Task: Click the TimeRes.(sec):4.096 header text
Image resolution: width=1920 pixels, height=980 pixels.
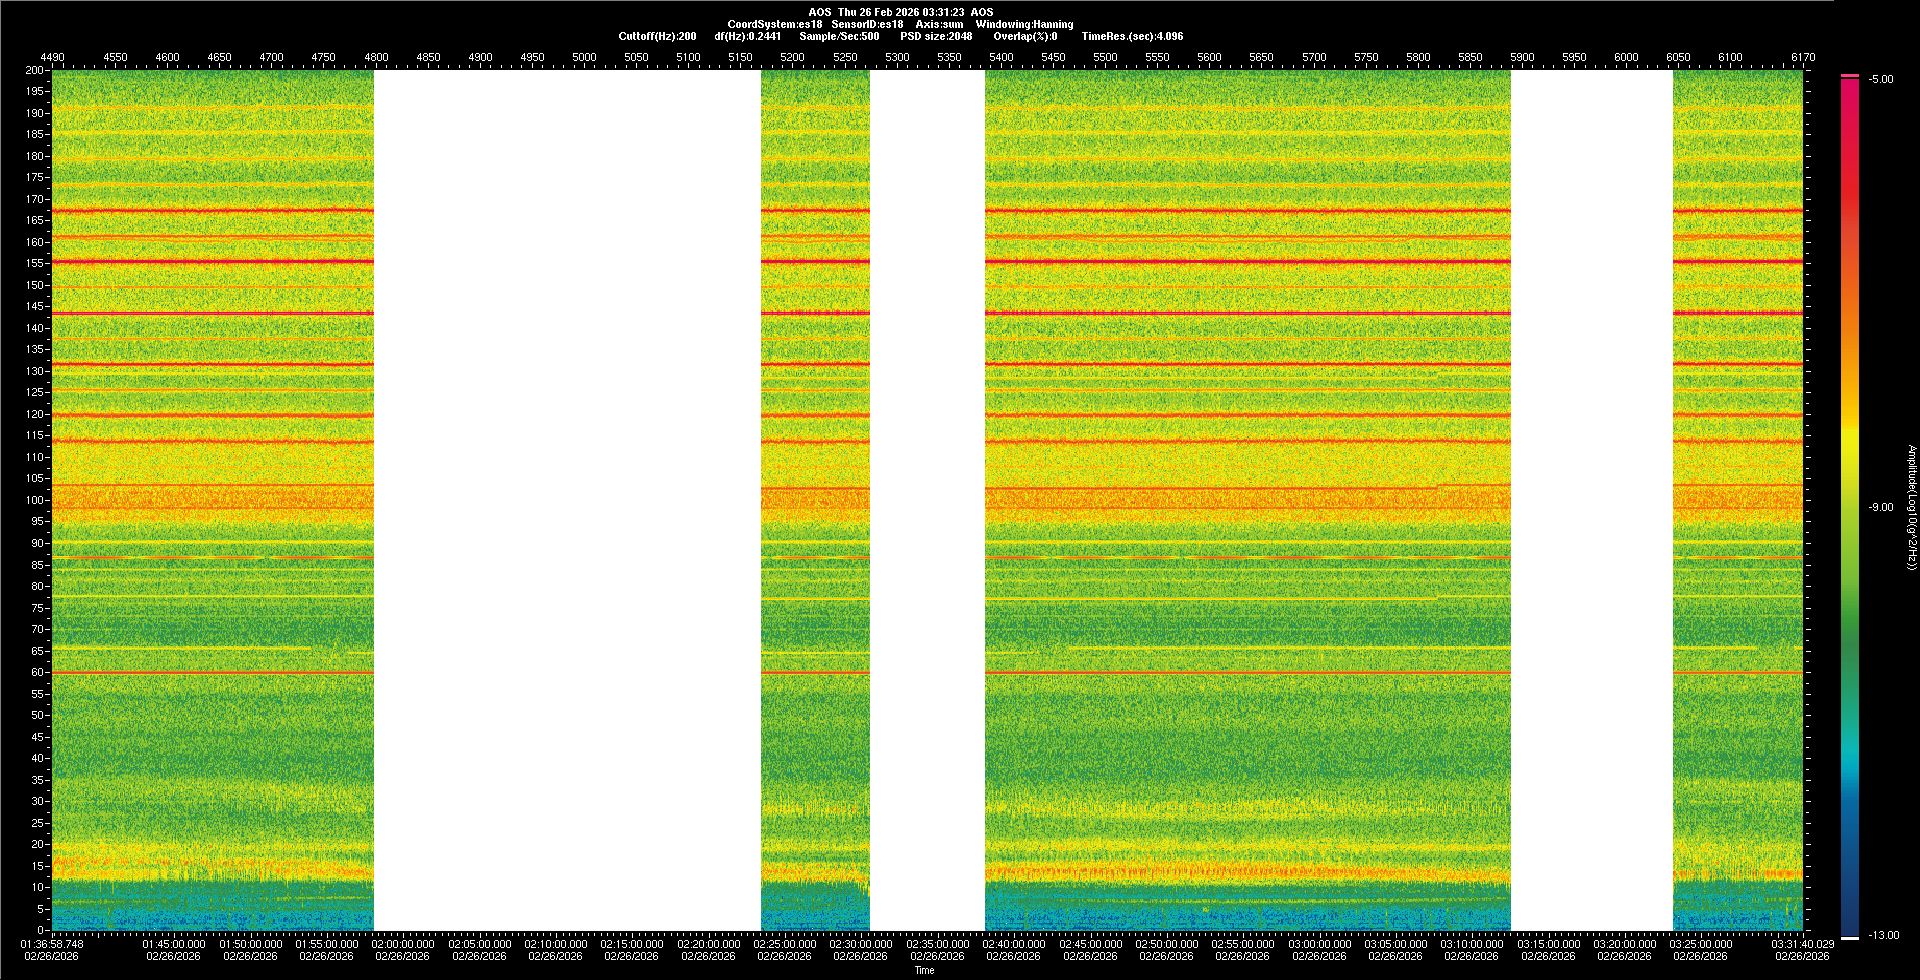Action: click(1132, 36)
